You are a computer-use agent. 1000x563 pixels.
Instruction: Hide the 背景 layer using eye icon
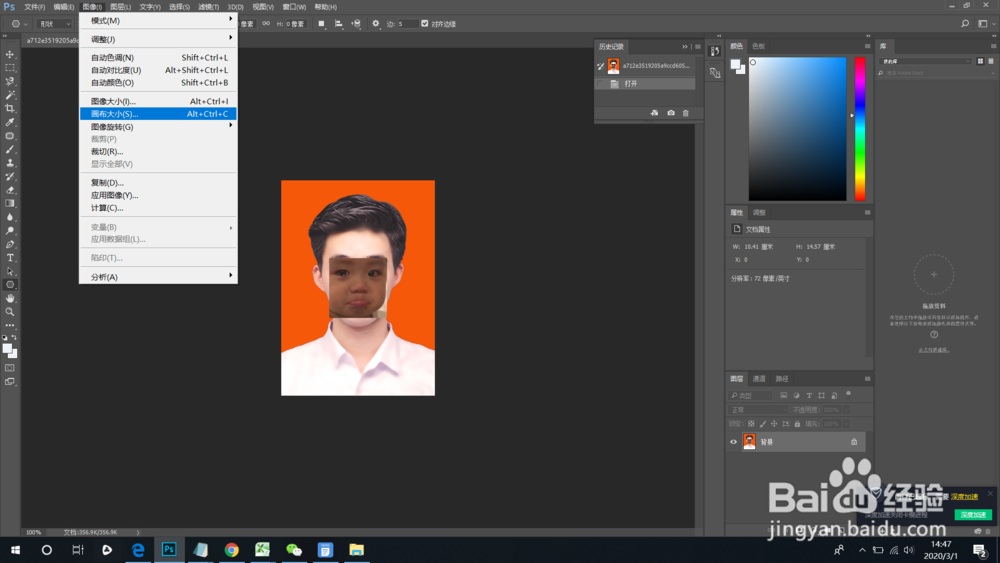coord(733,441)
